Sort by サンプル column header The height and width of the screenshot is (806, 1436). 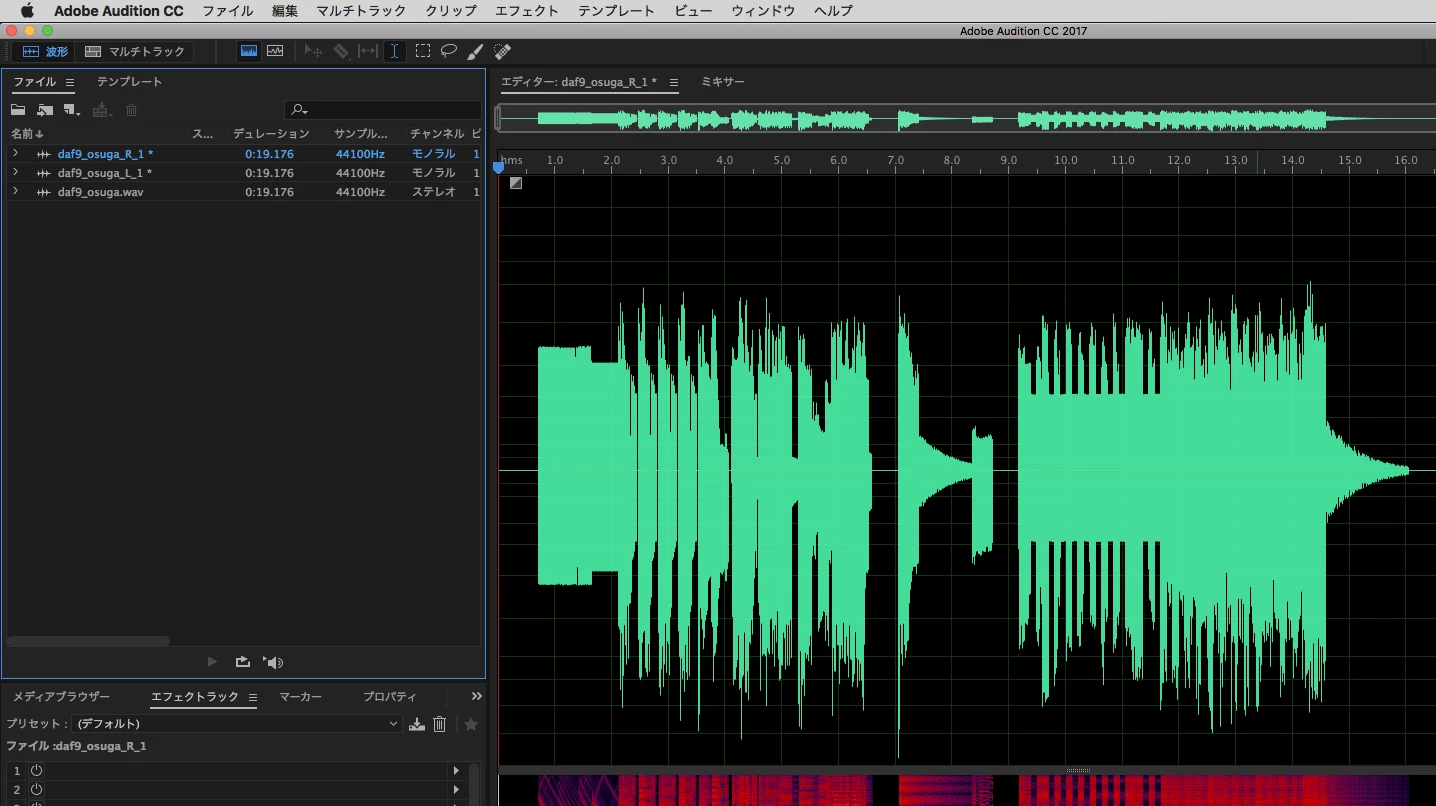(x=361, y=134)
